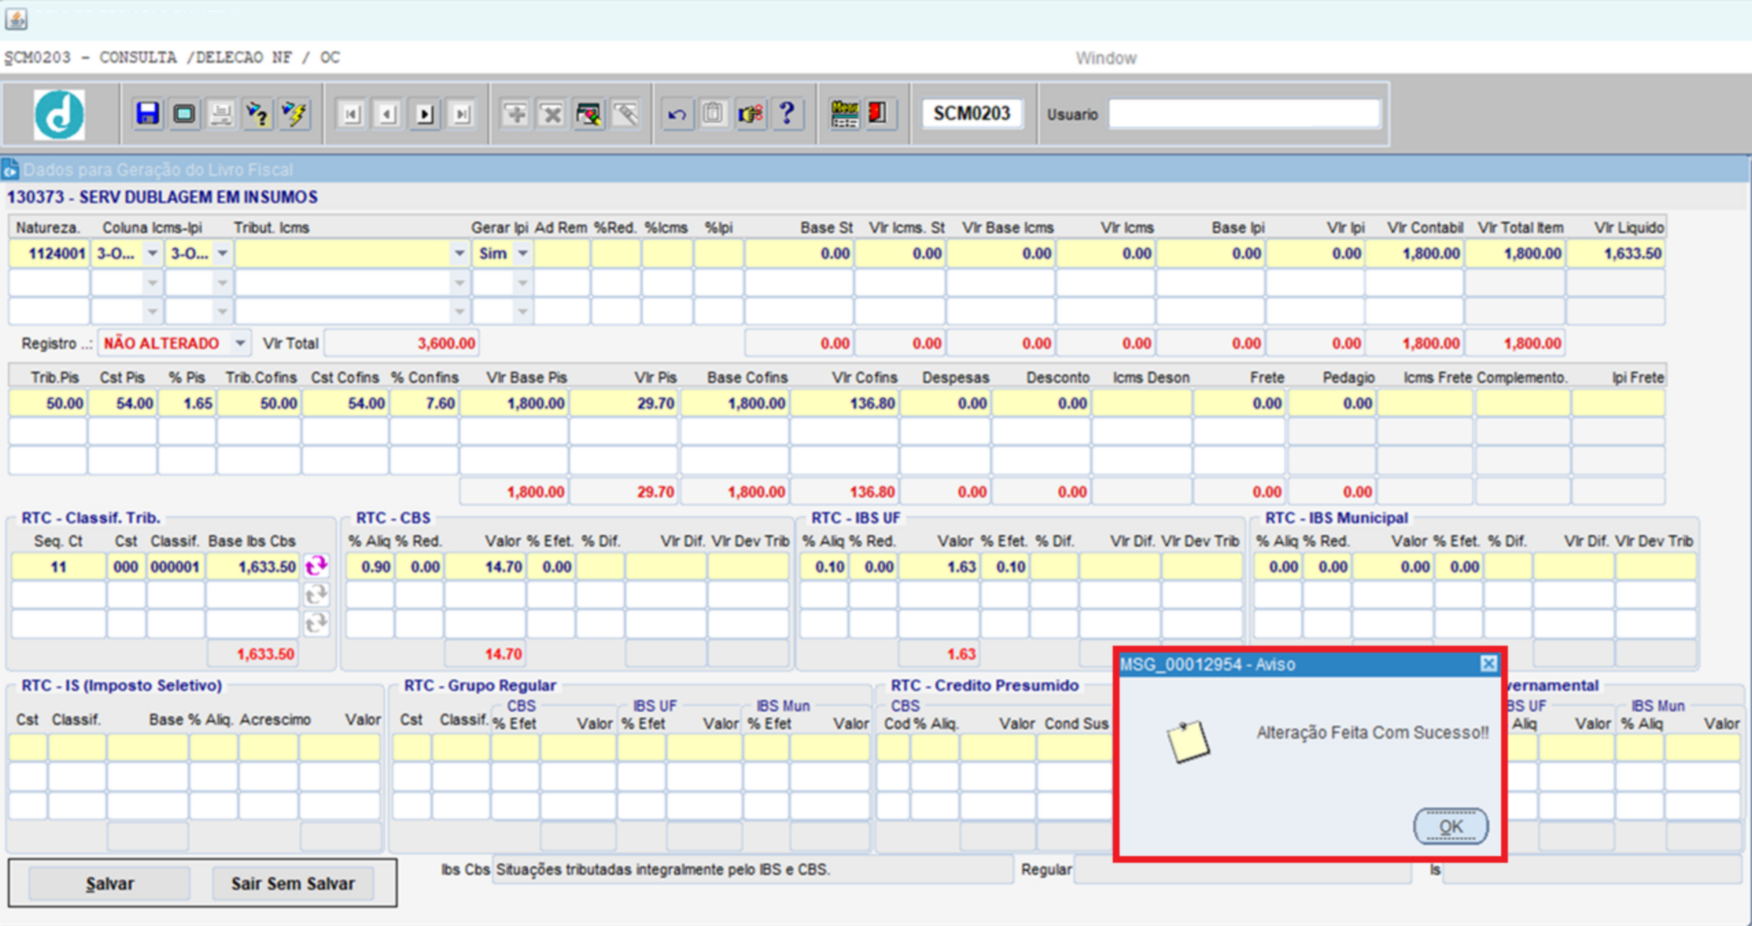This screenshot has width=1752, height=926.
Task: Click the blue floppy disk Save icon
Action: pyautogui.click(x=148, y=114)
